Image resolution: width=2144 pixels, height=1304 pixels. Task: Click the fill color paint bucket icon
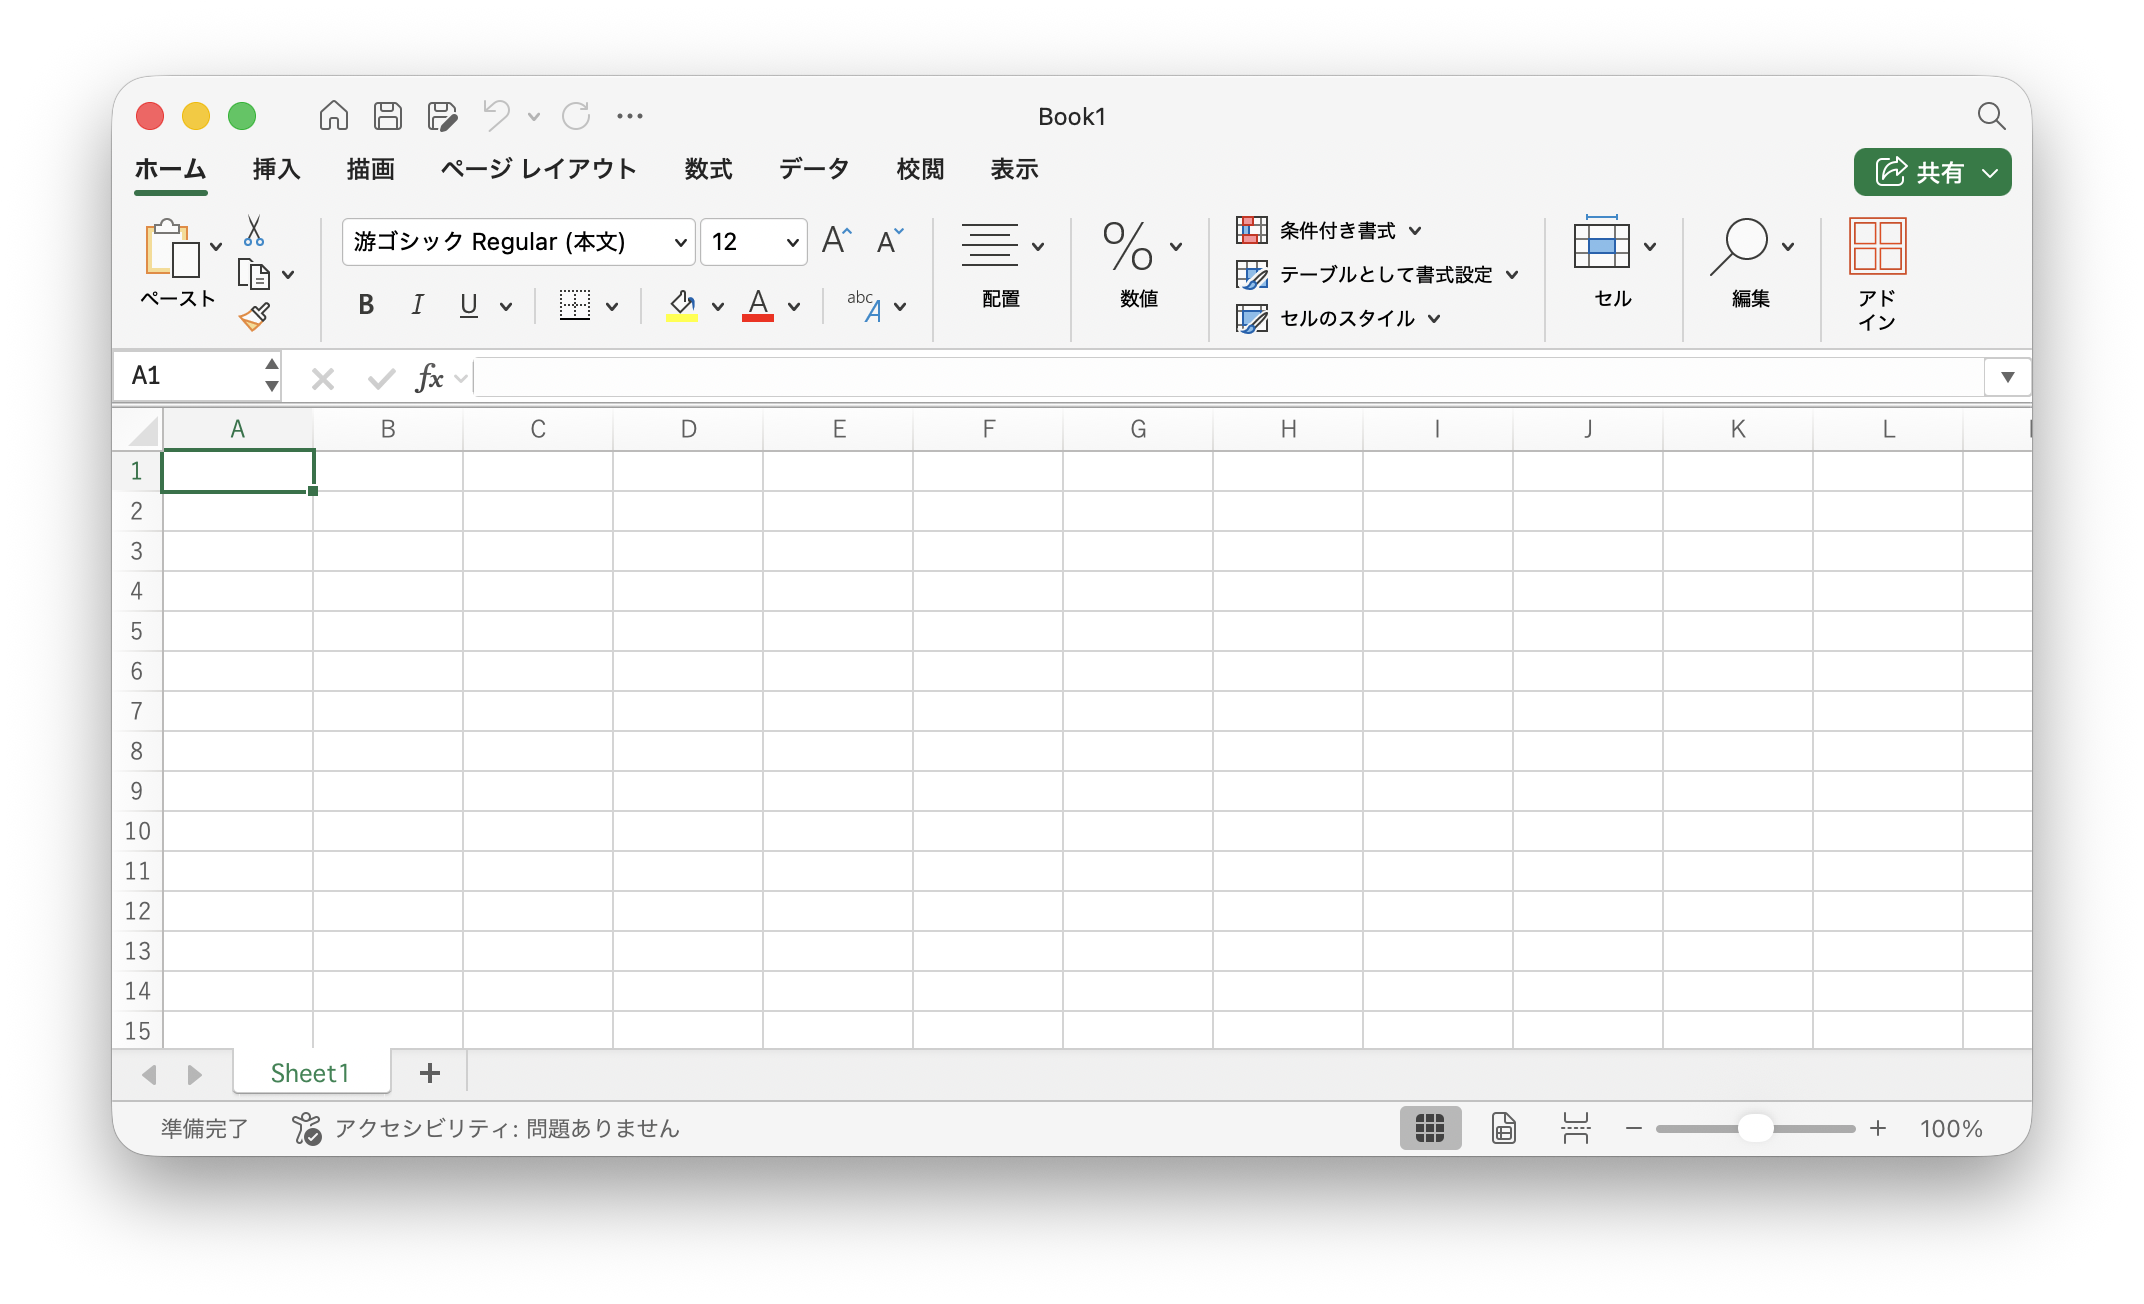(682, 304)
